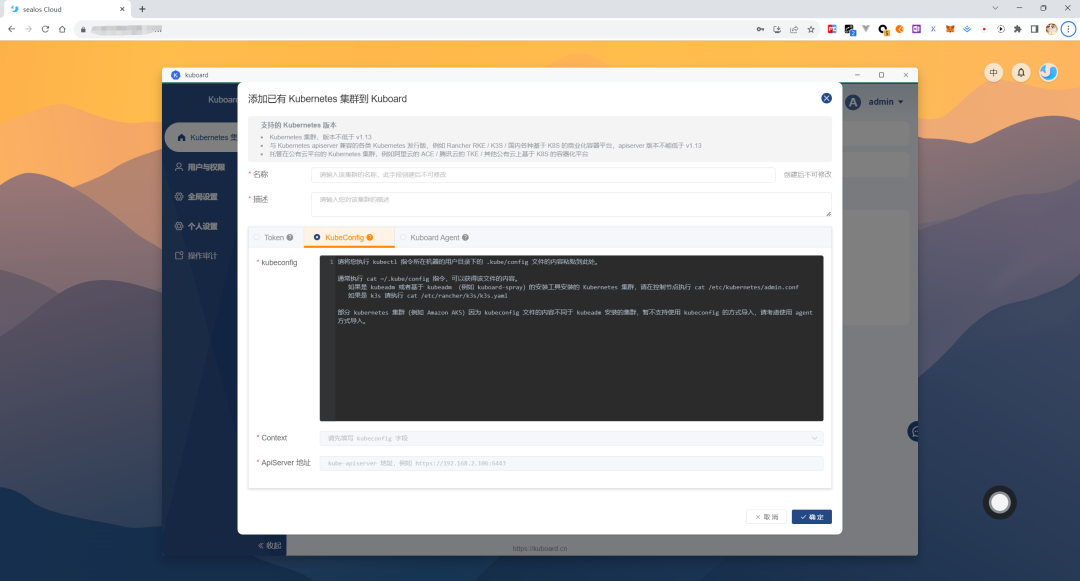Switch language with the 中 button
Screen dimensions: 1080x581
[x=993, y=72]
